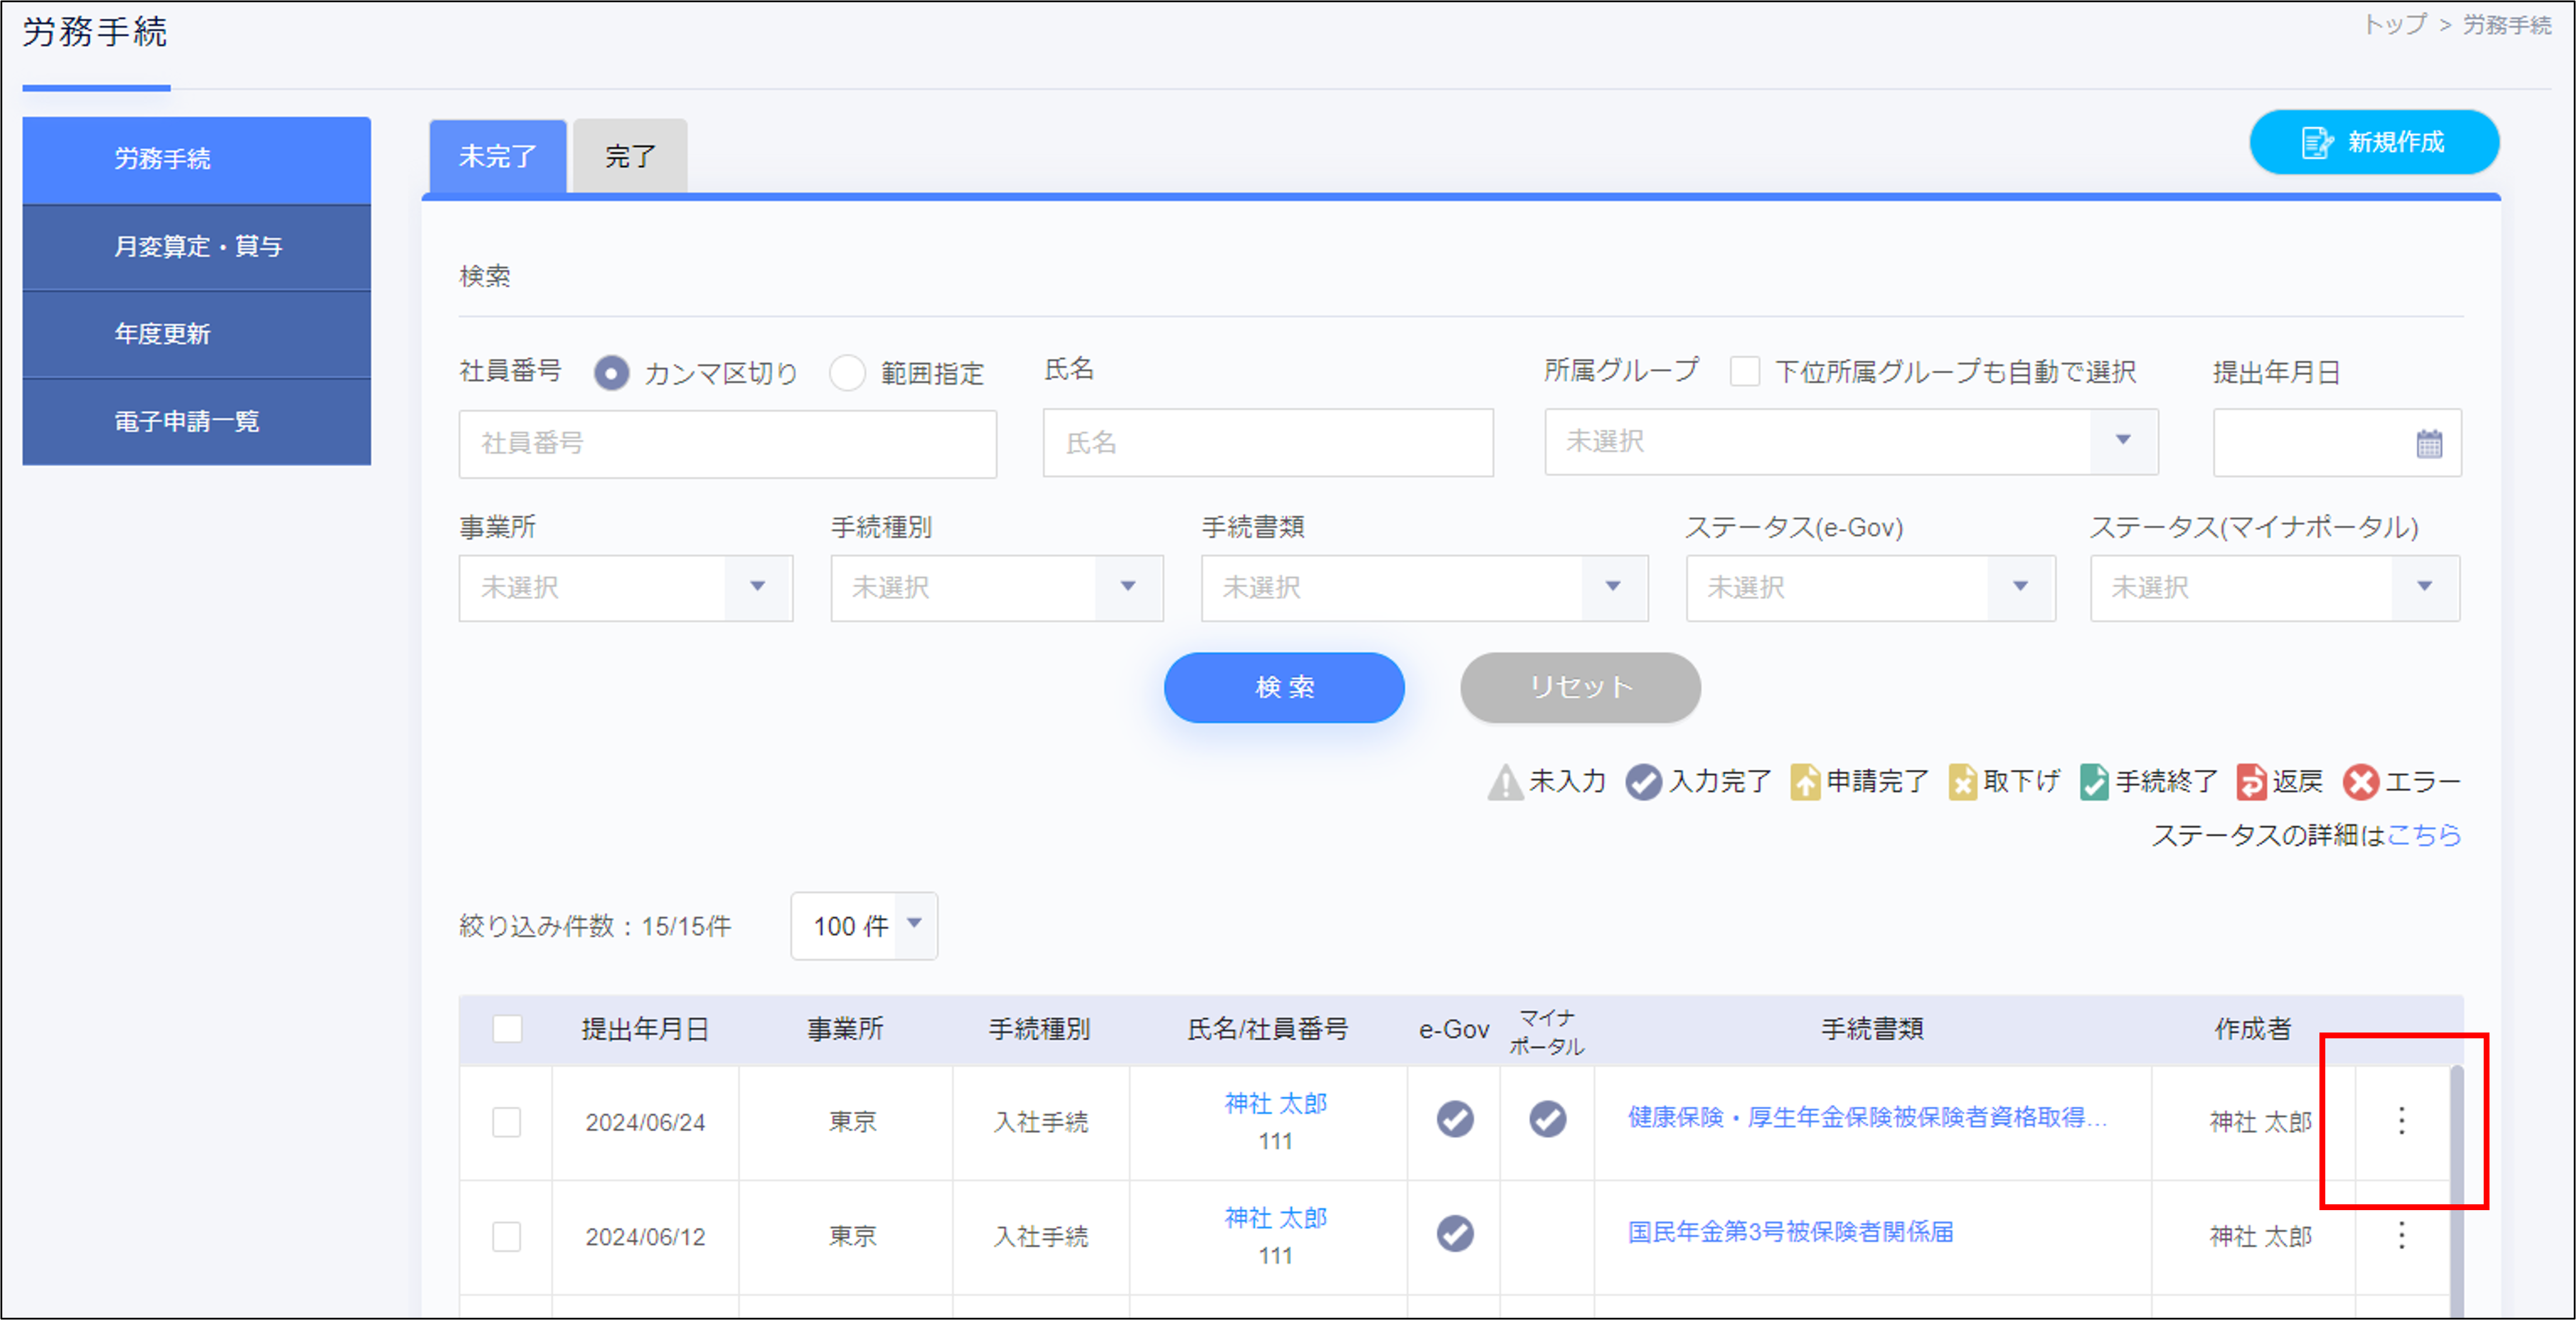Screen dimensions: 2576x1320
Task: Click the 作成者 column header
Action: [x=2252, y=1029]
